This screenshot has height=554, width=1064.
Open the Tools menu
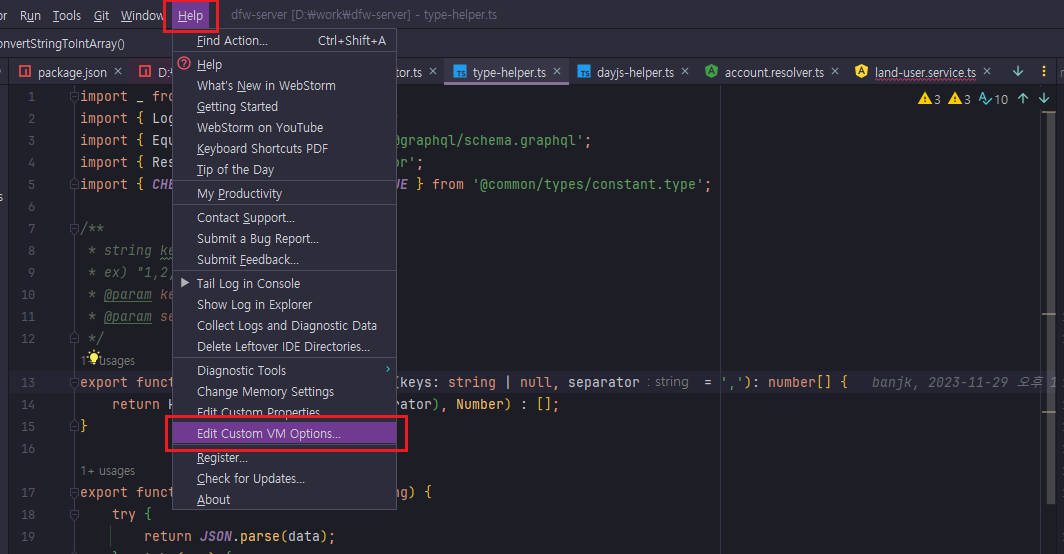tap(66, 16)
